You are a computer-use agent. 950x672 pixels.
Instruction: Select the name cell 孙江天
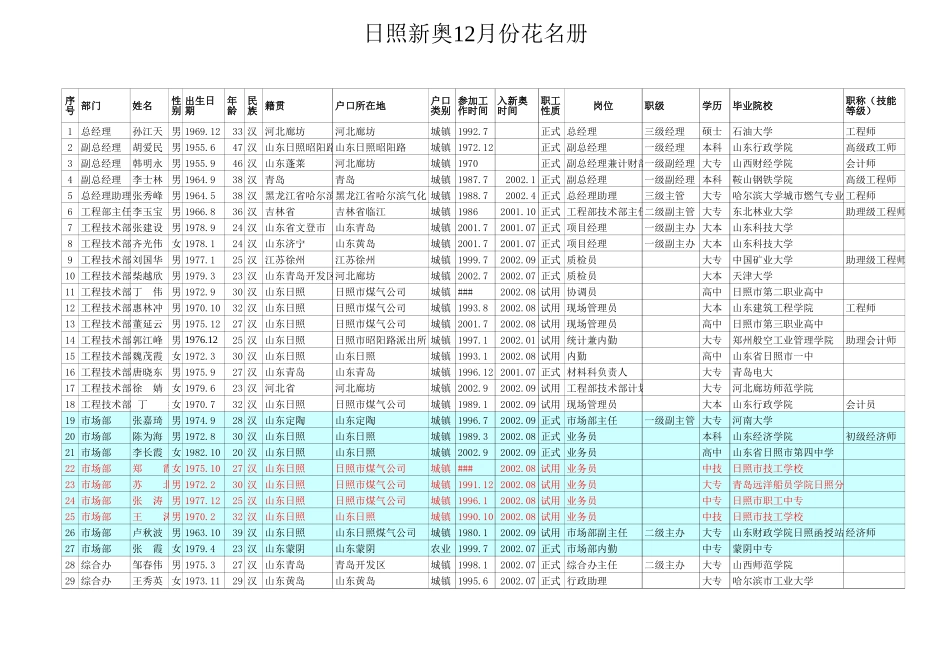pos(148,131)
